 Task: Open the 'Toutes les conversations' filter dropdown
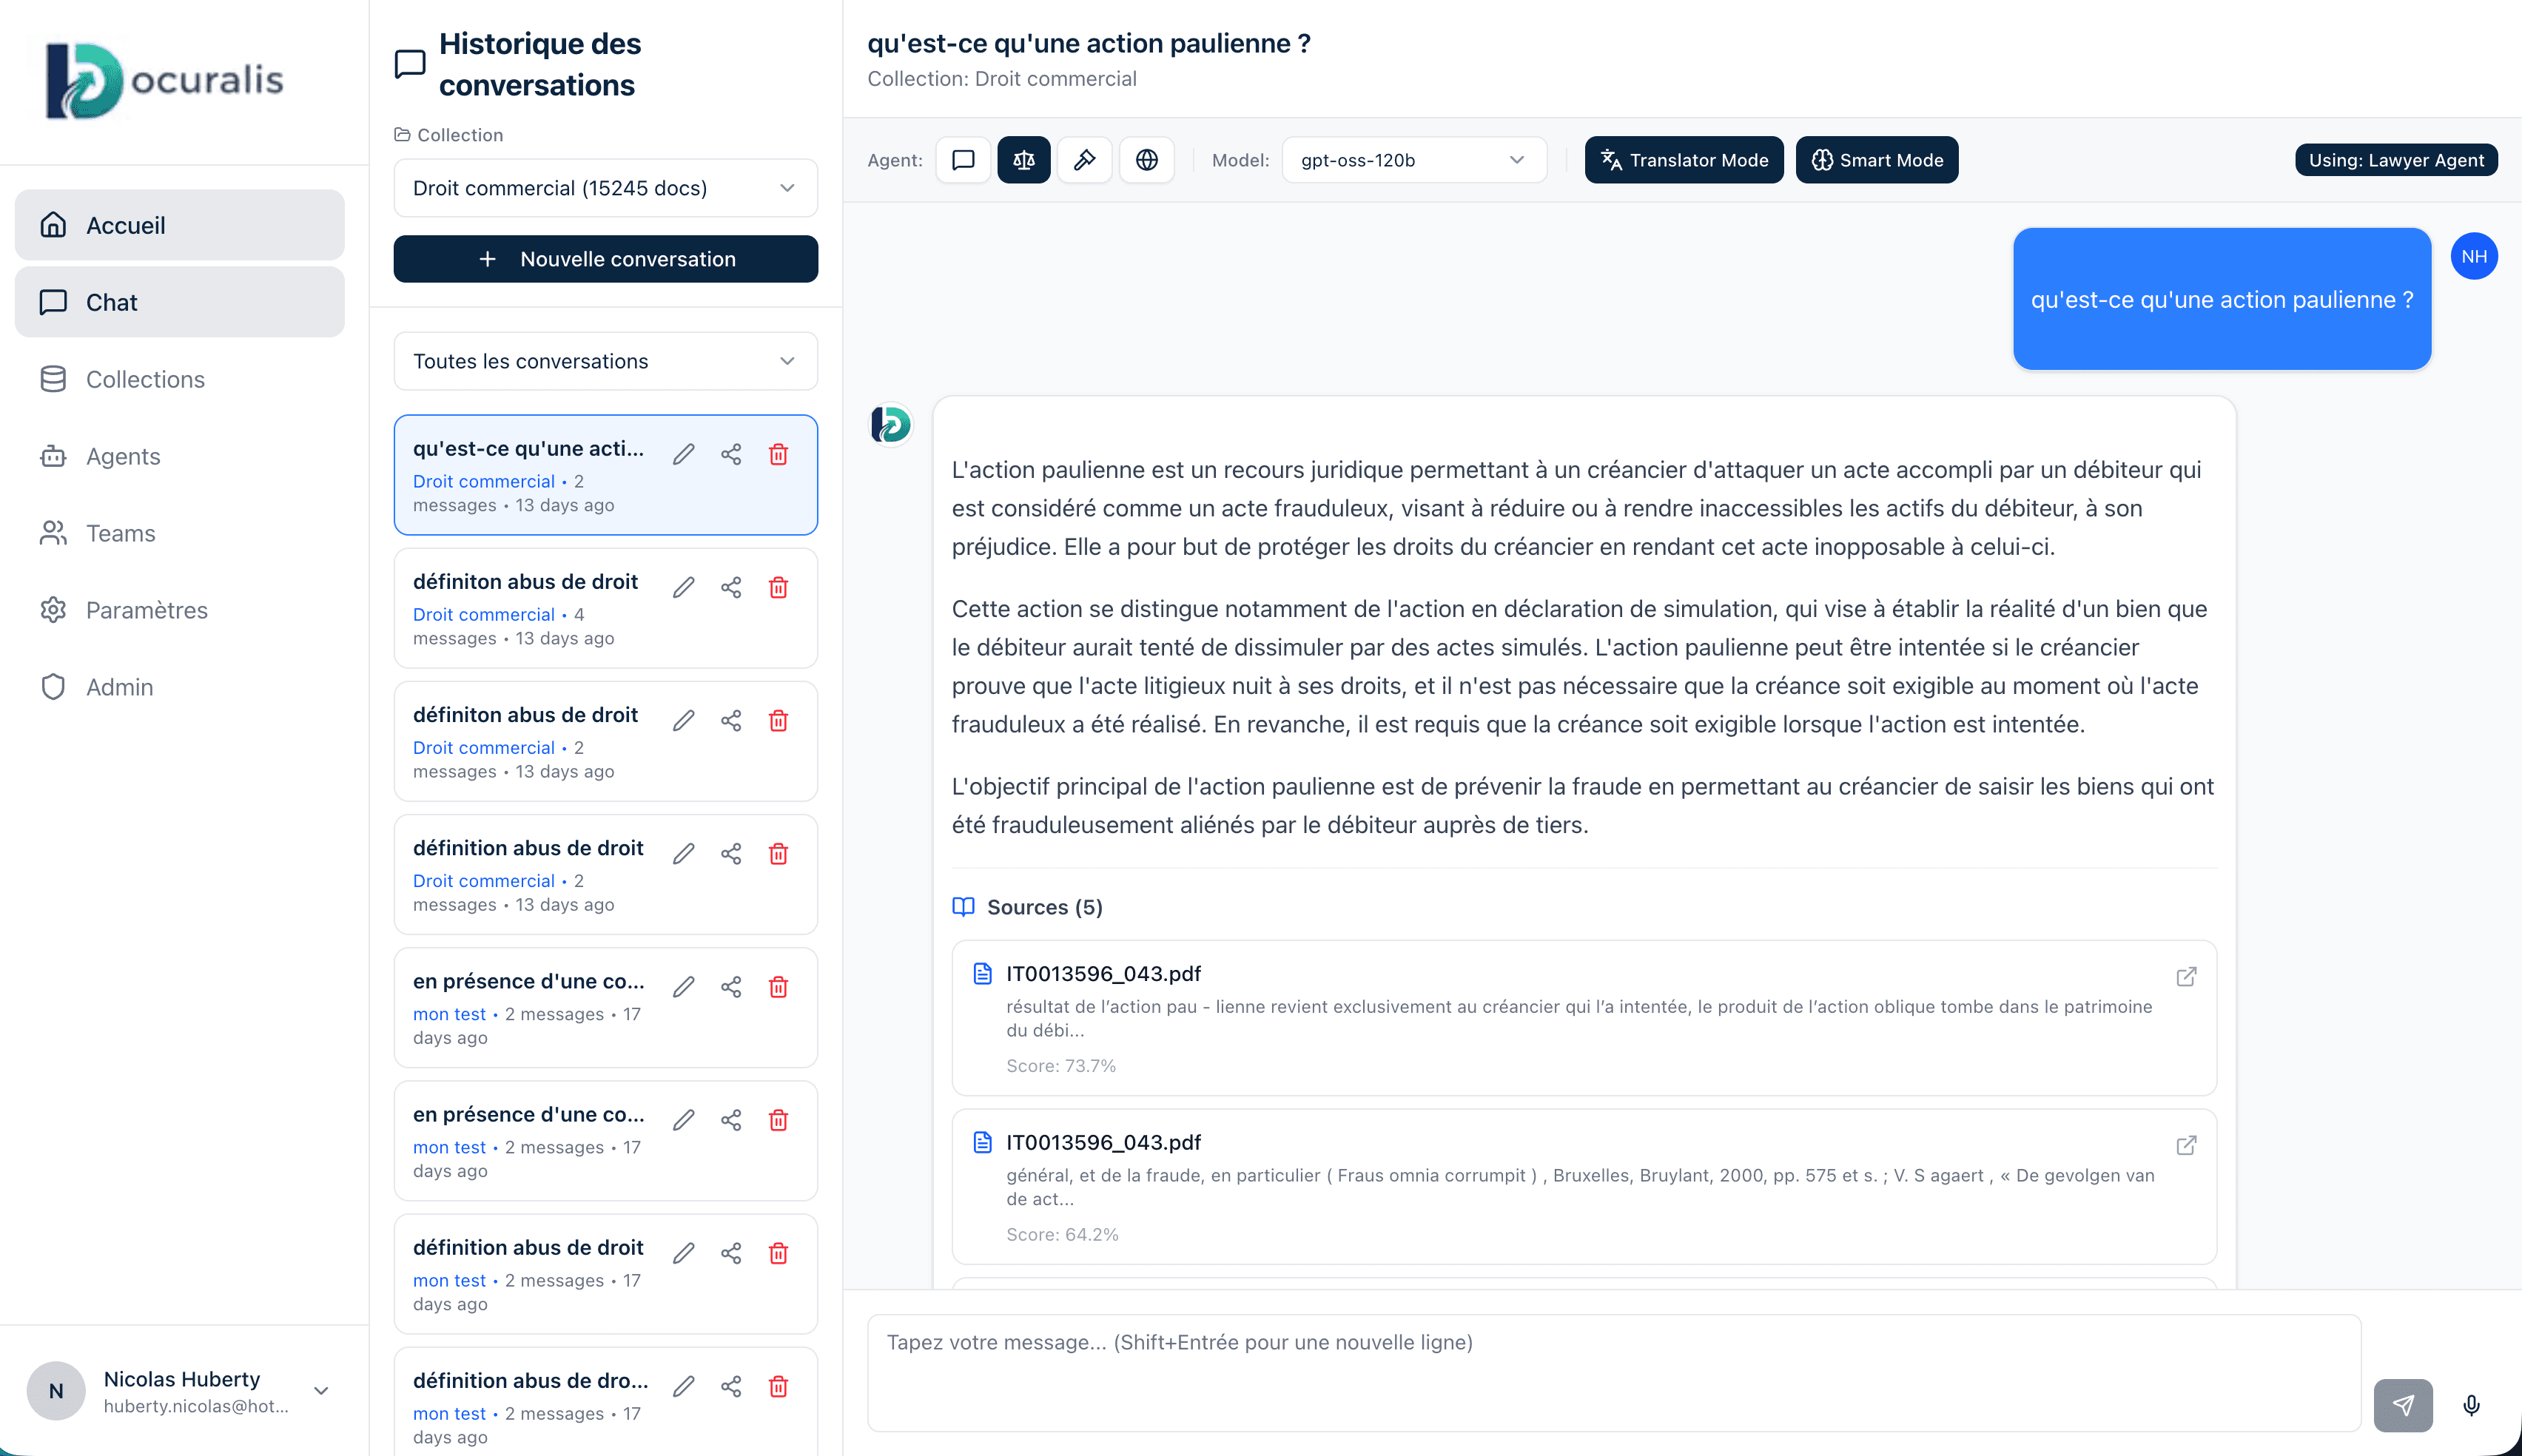point(605,361)
